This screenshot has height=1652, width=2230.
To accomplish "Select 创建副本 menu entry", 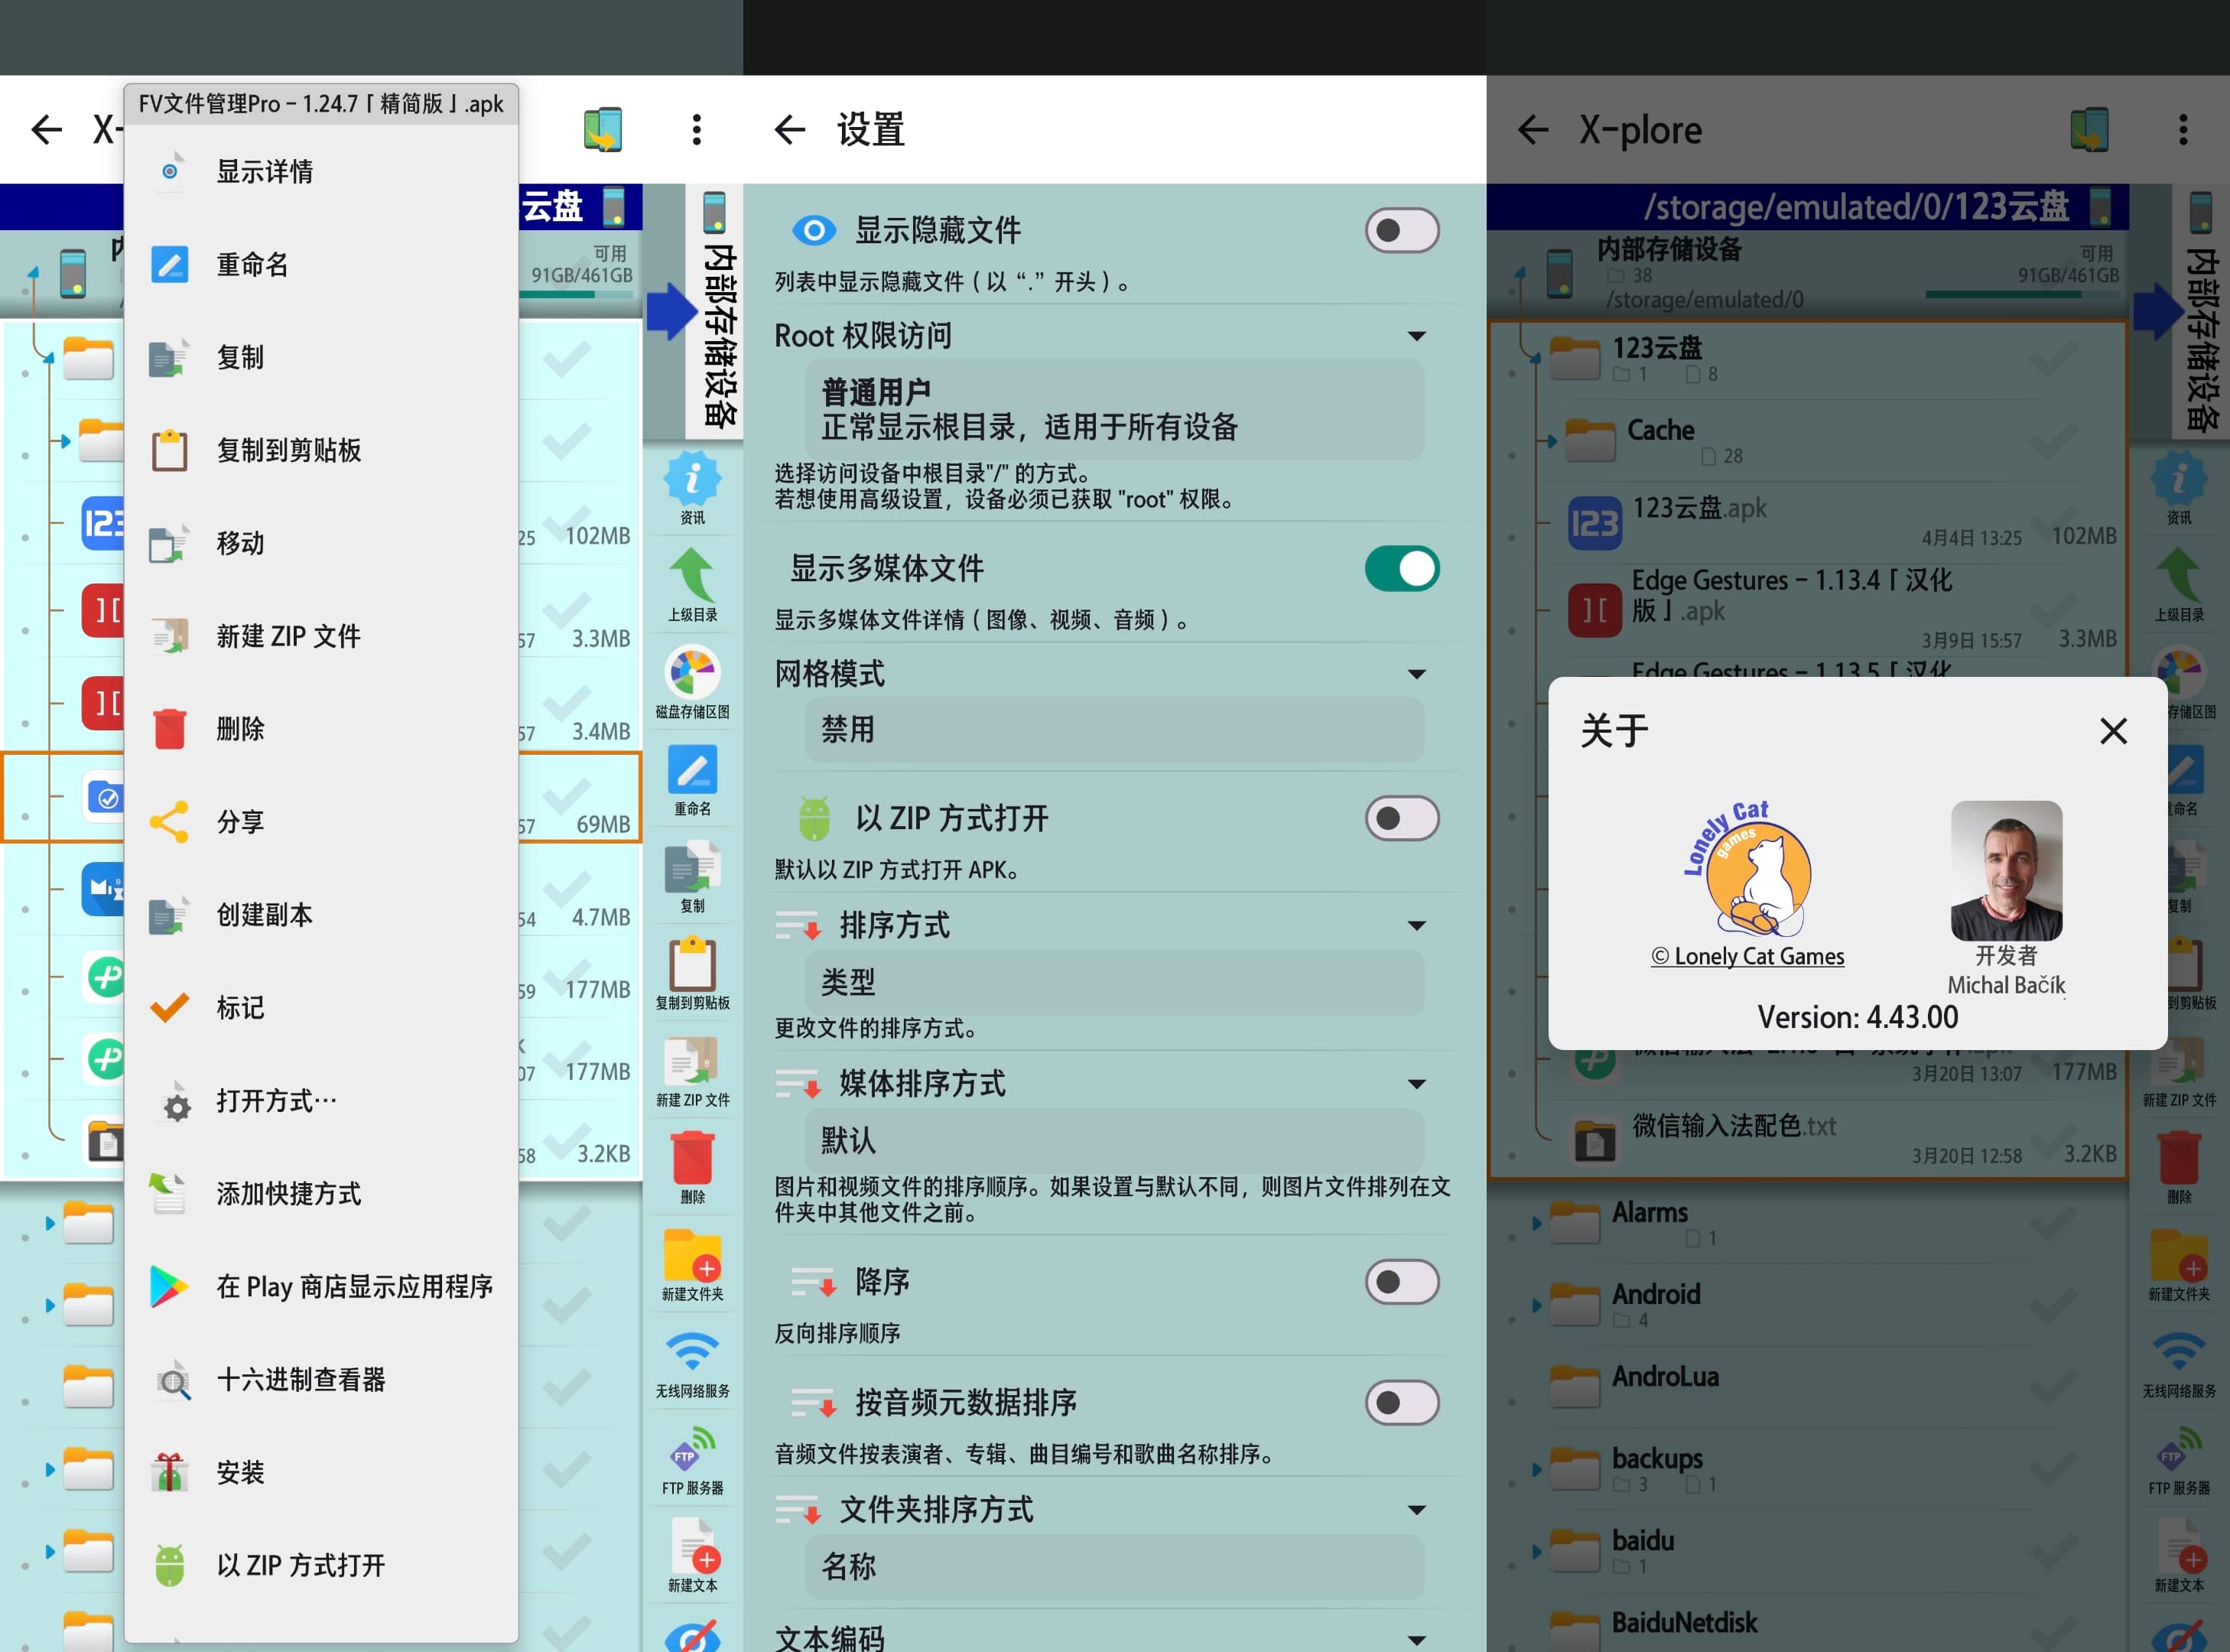I will pyautogui.click(x=321, y=915).
